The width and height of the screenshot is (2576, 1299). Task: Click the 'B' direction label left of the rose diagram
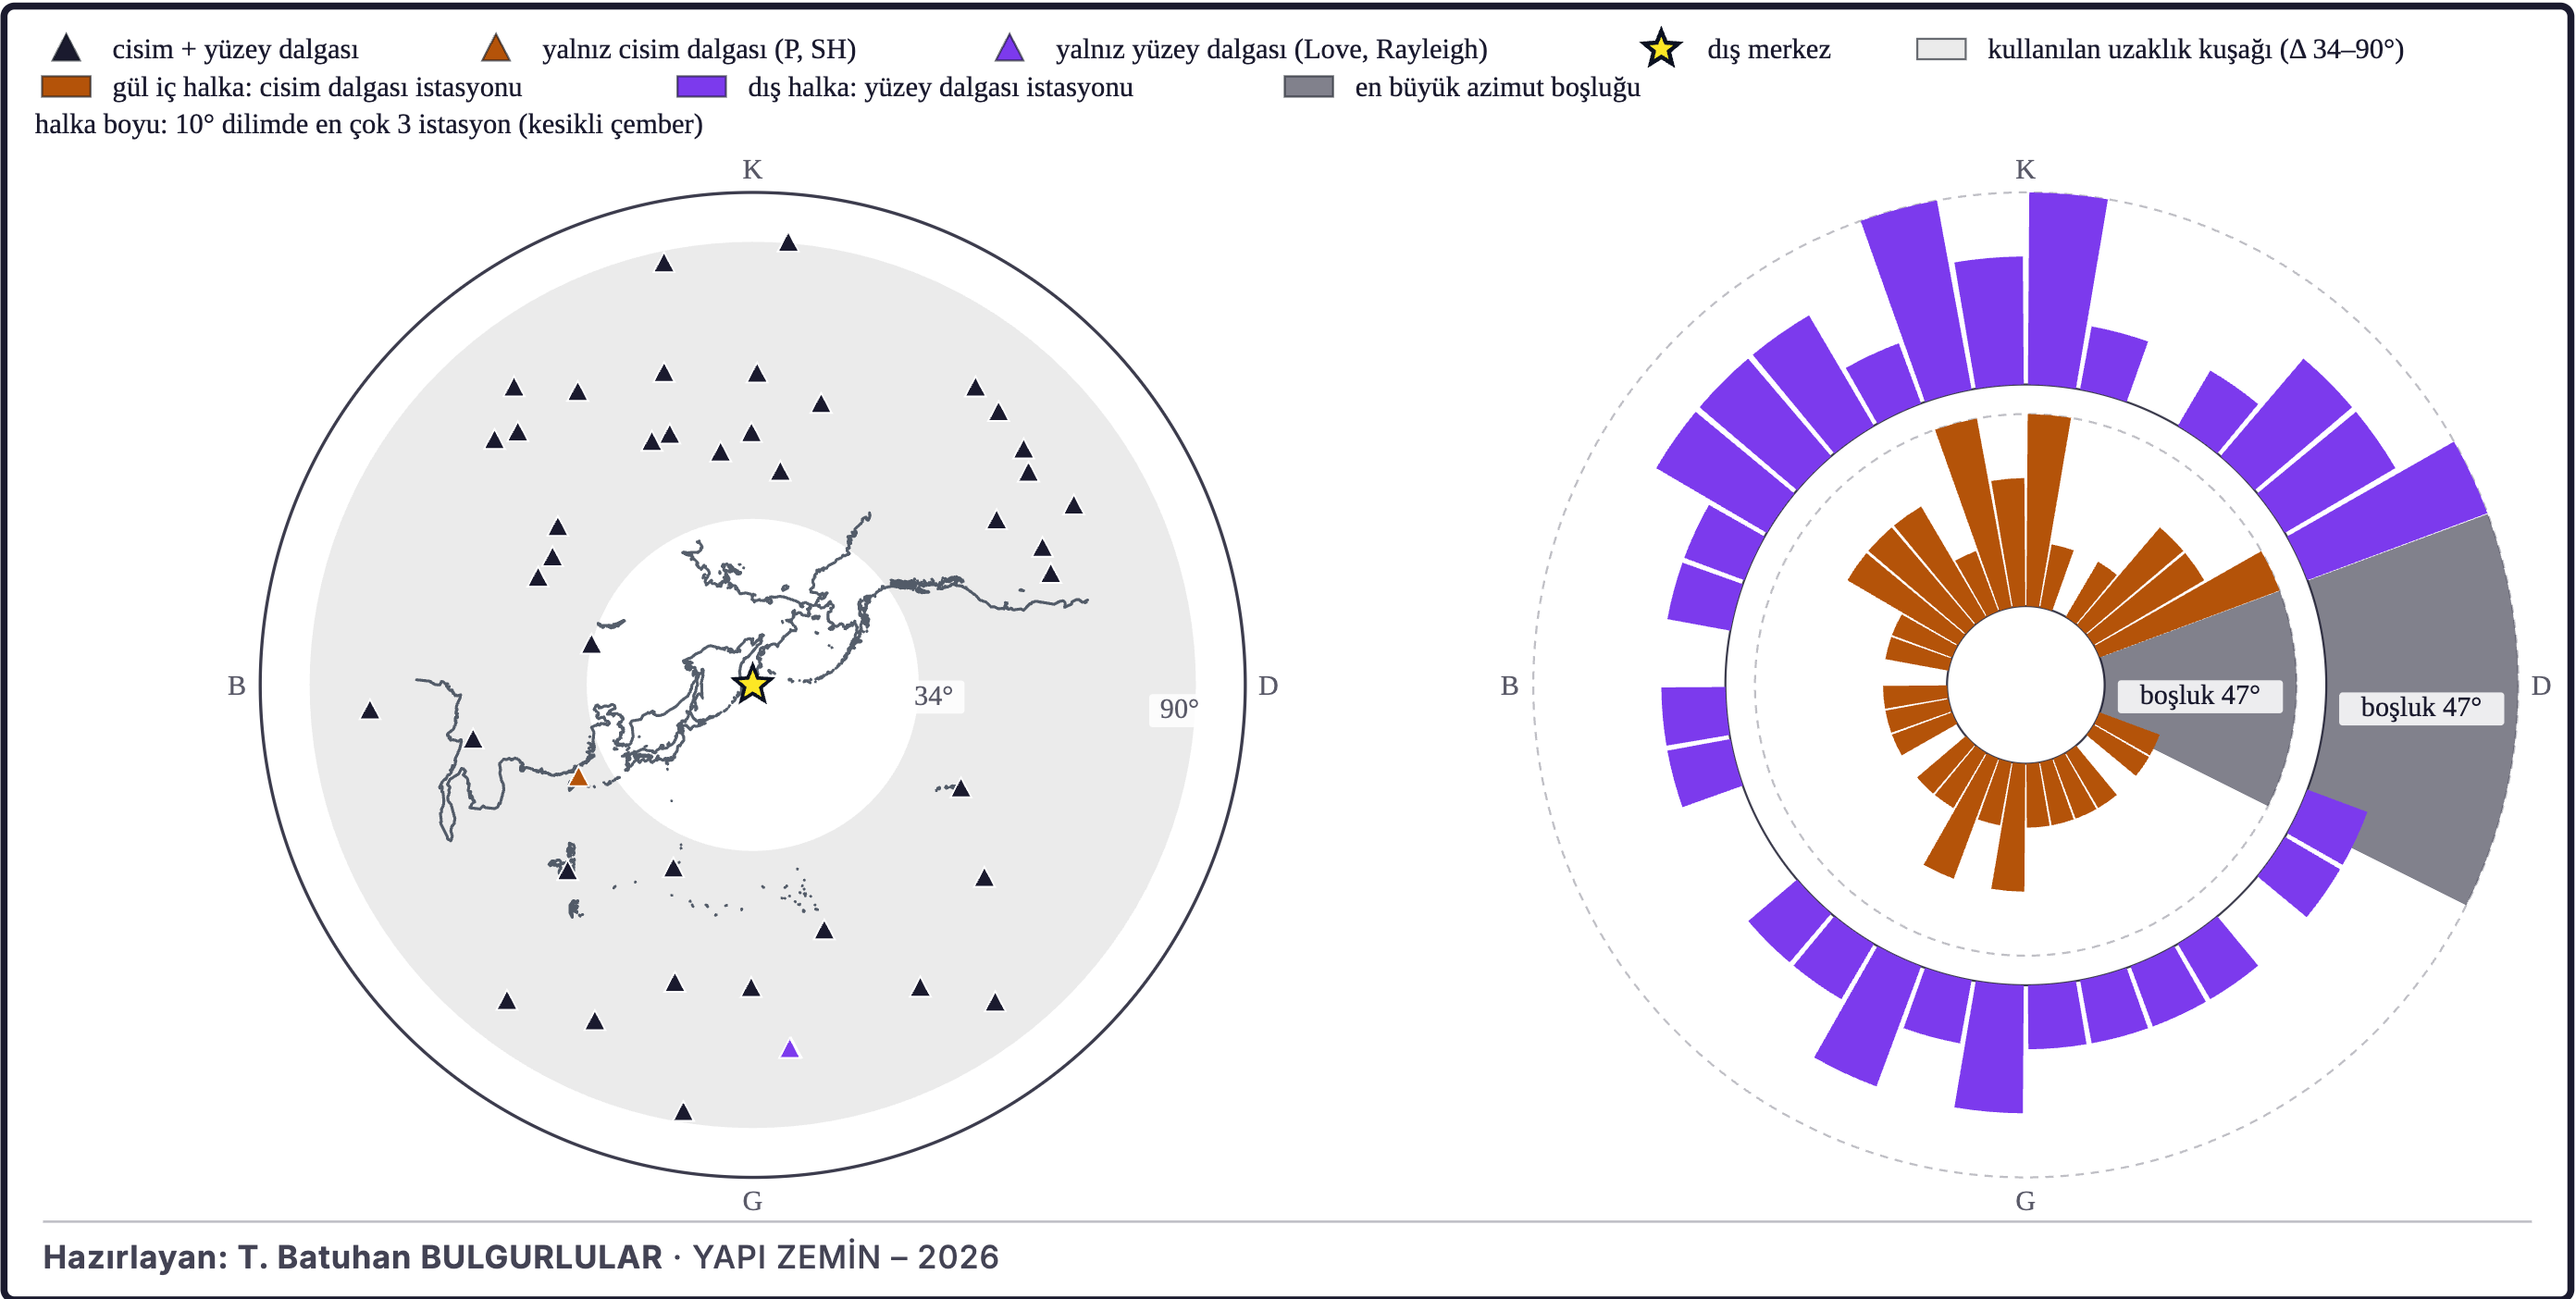[1509, 686]
